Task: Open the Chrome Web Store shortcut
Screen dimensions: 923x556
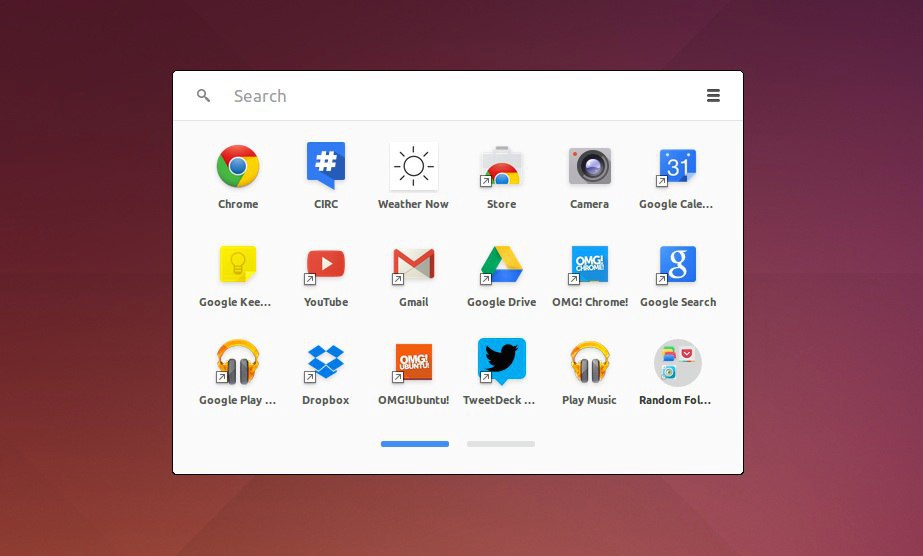Action: (x=501, y=166)
